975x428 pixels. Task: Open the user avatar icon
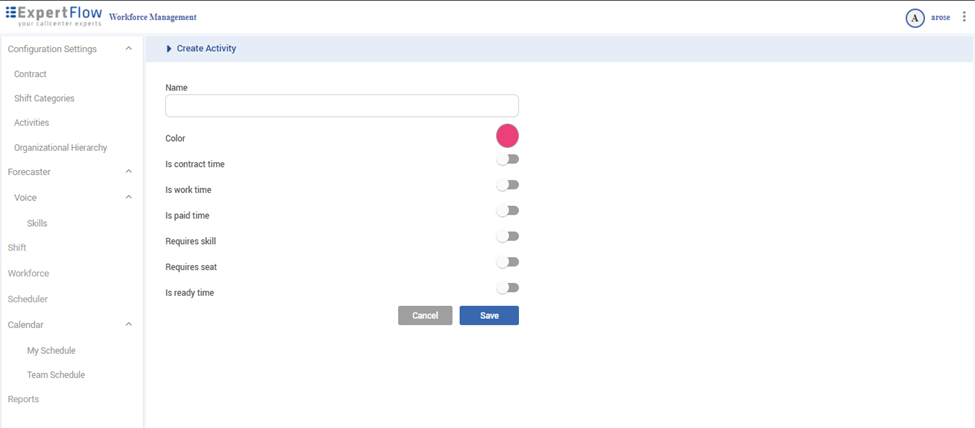[914, 18]
